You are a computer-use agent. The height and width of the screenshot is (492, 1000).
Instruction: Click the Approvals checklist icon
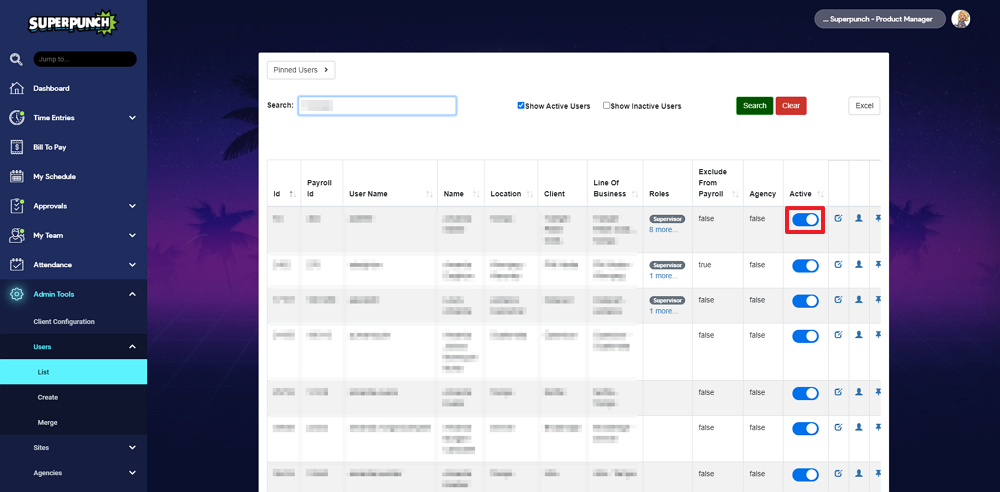(17, 205)
